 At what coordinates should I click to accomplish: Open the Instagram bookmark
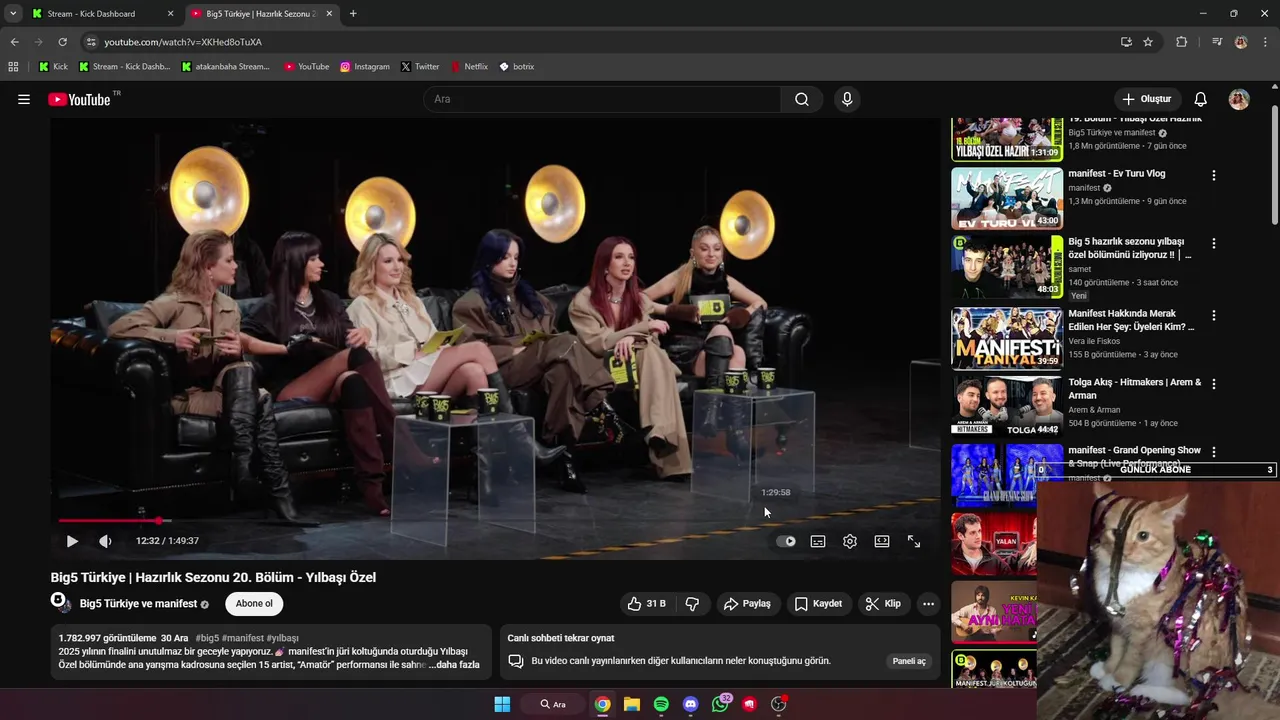(365, 67)
